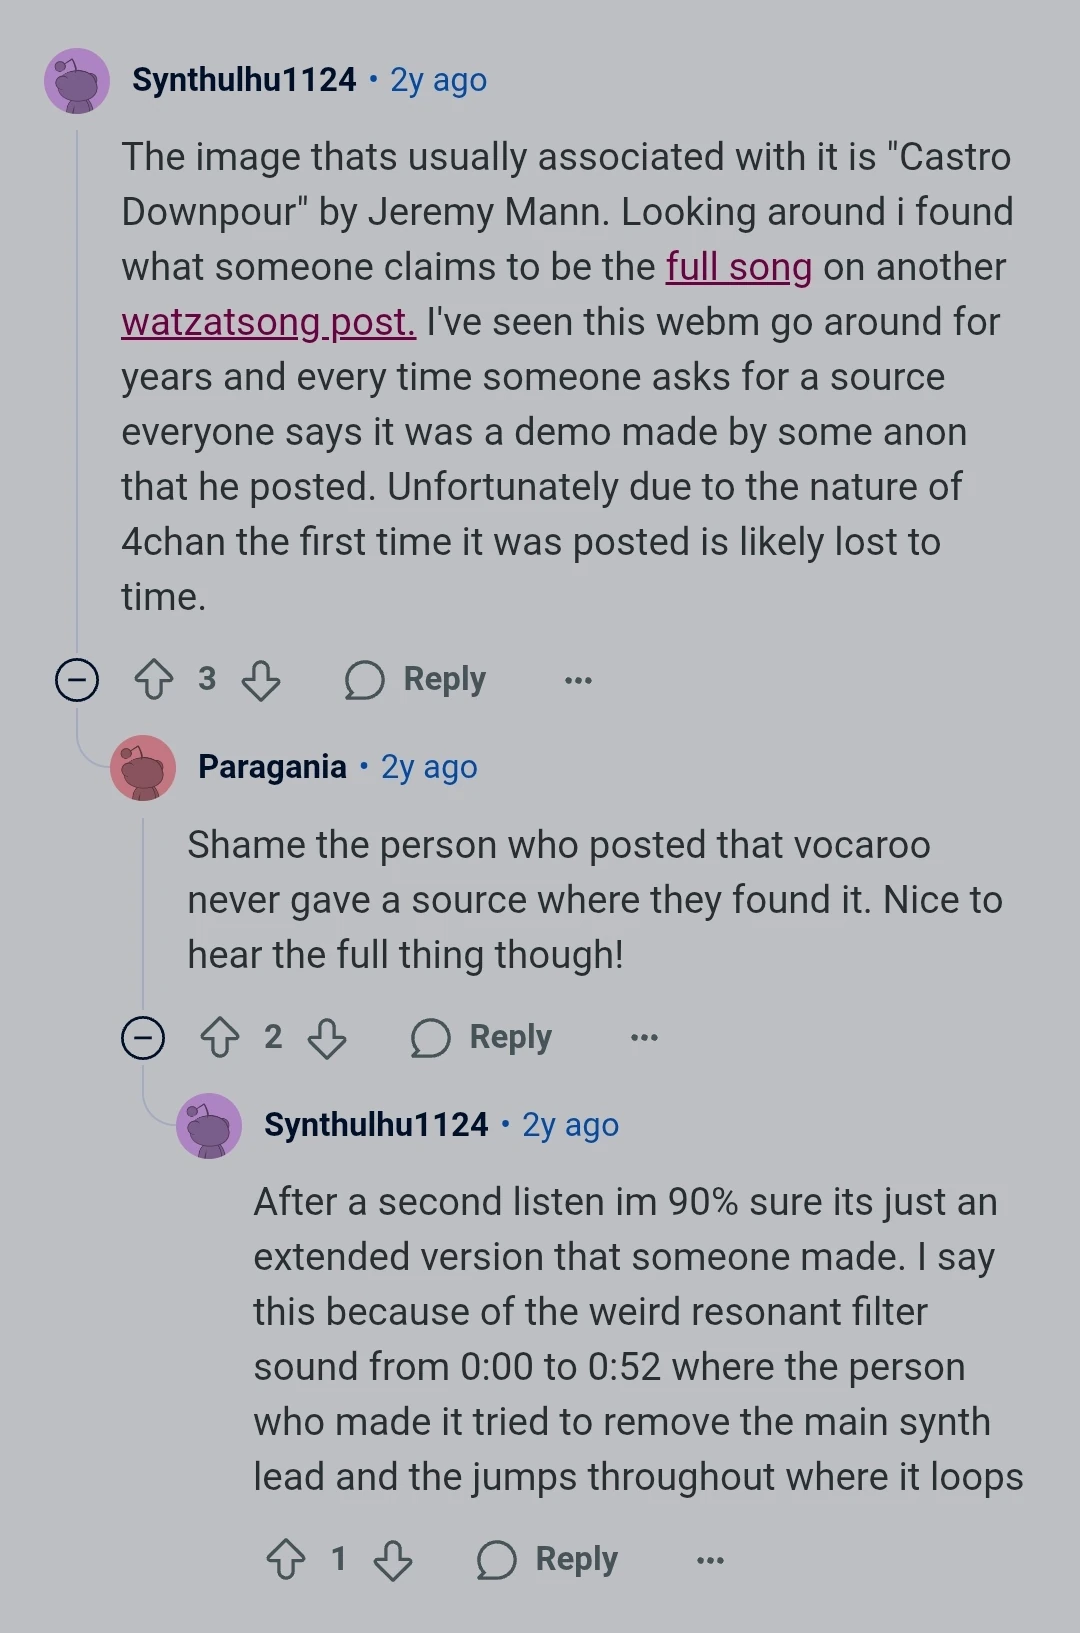Viewport: 1080px width, 1633px height.
Task: Downvote the extended version reply
Action: (393, 1559)
